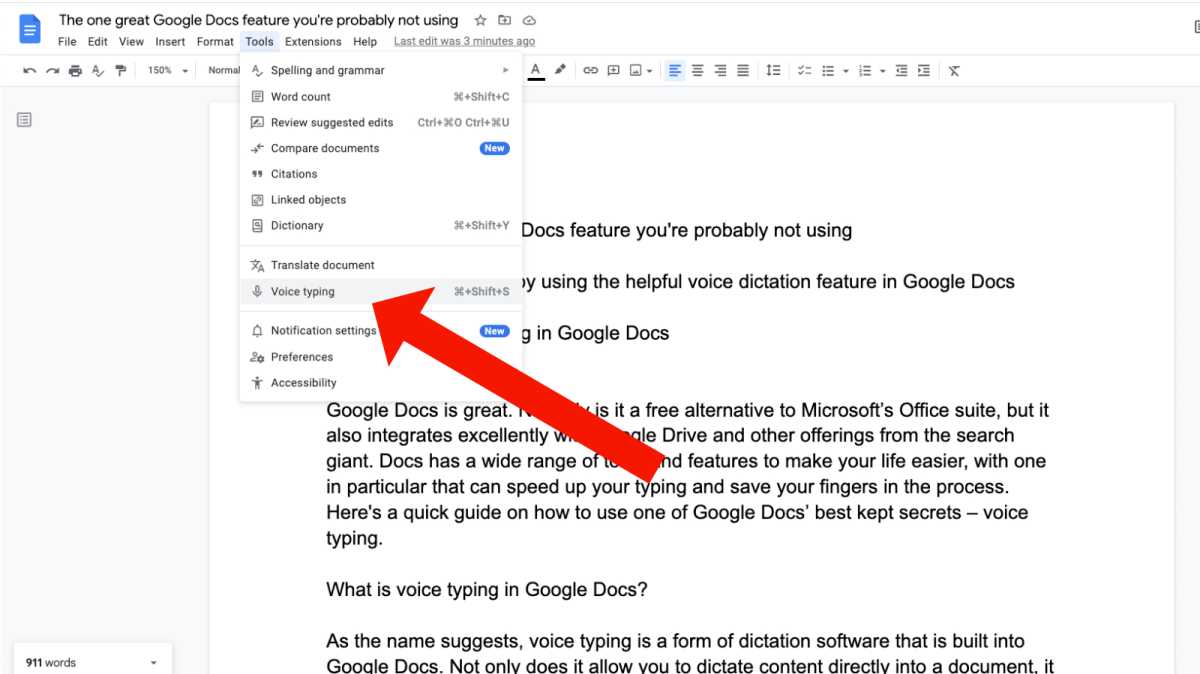The width and height of the screenshot is (1200, 674).
Task: Place cursor in 'What is voice typing' heading
Action: click(x=487, y=589)
